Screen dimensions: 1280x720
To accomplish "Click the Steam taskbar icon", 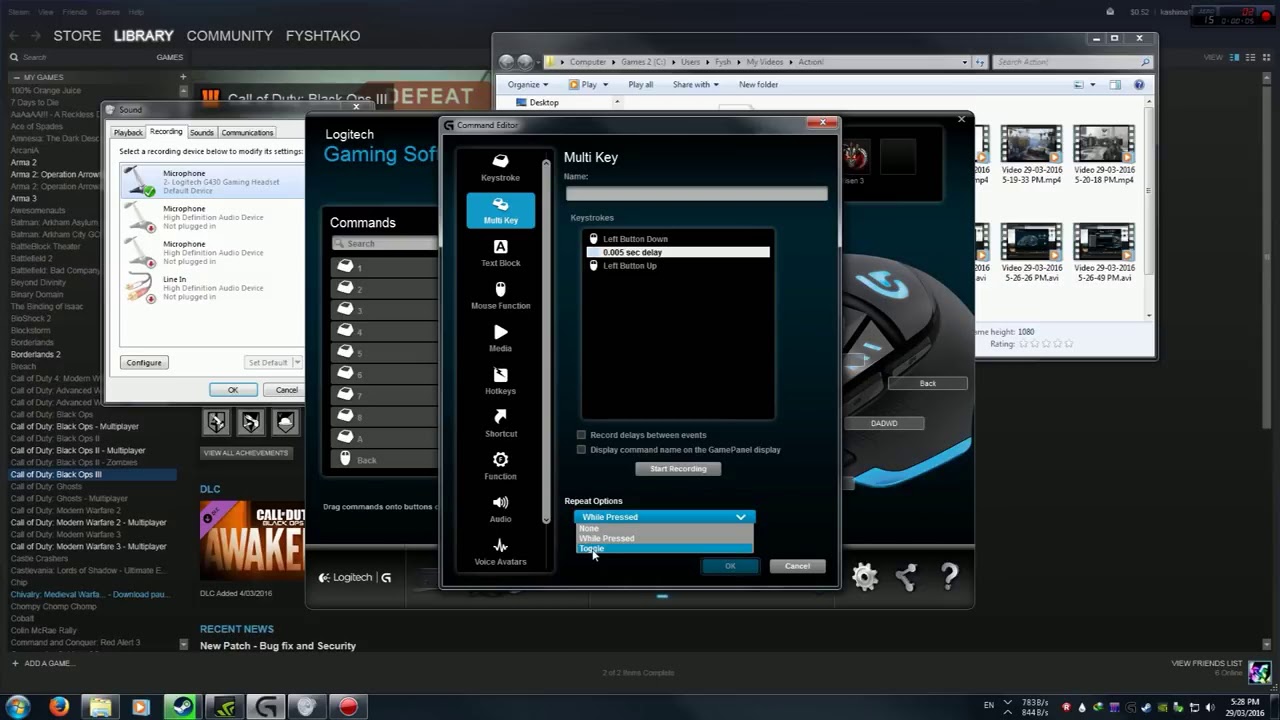I will (181, 707).
